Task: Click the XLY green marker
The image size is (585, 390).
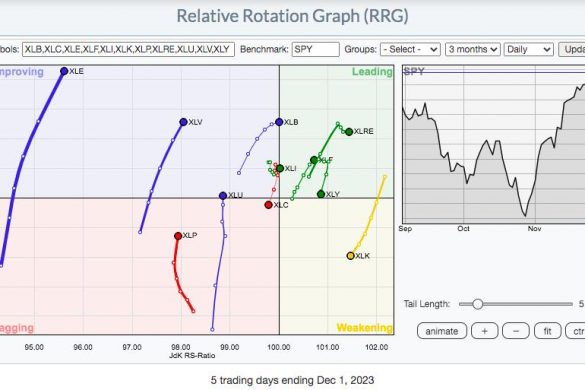Action: (x=321, y=194)
